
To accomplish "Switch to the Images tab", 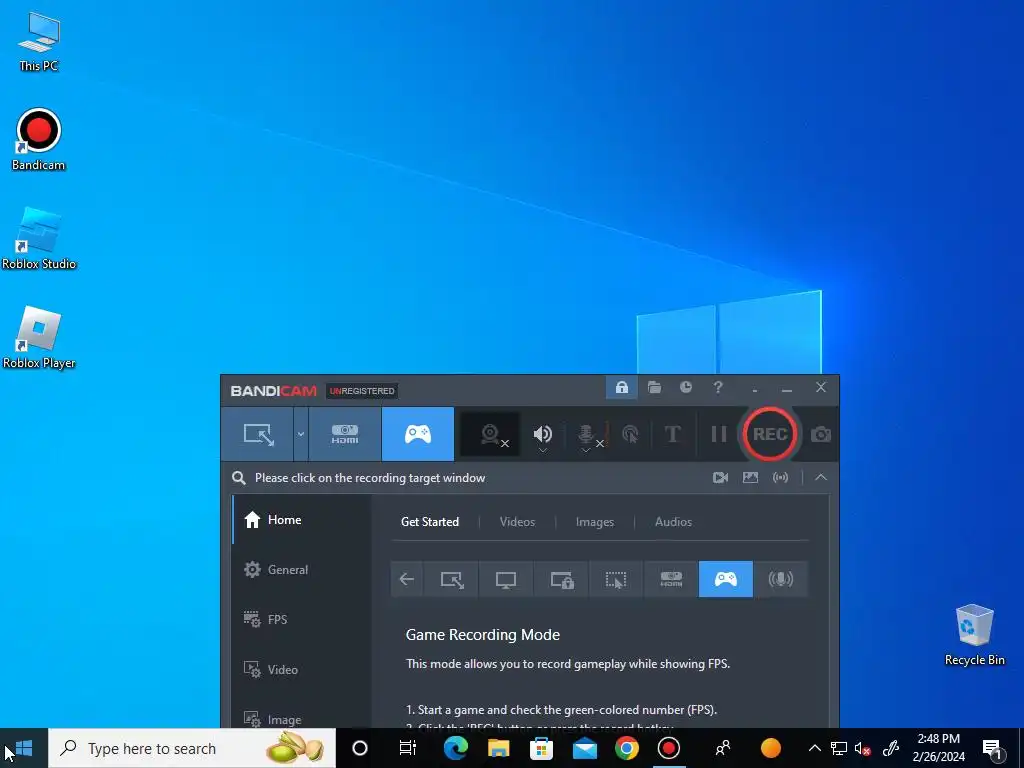I will click(x=595, y=522).
